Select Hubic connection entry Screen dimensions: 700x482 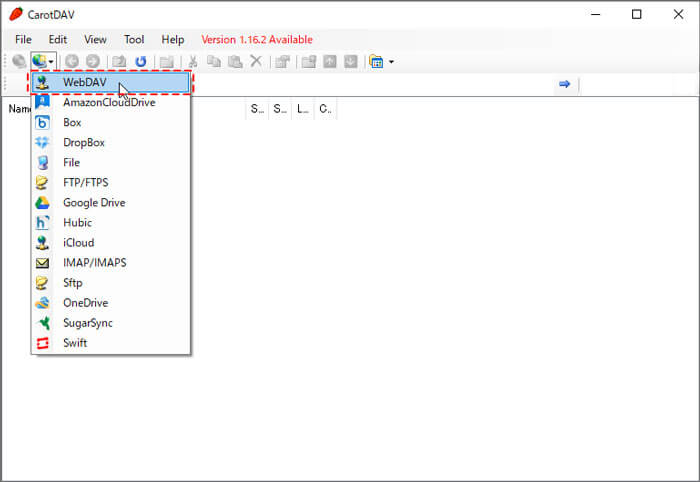coord(111,223)
